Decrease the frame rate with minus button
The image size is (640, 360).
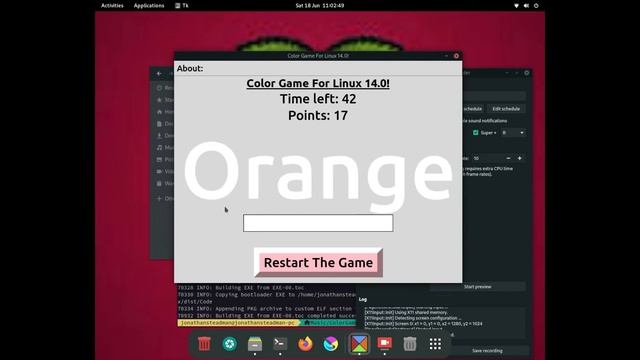pos(508,158)
